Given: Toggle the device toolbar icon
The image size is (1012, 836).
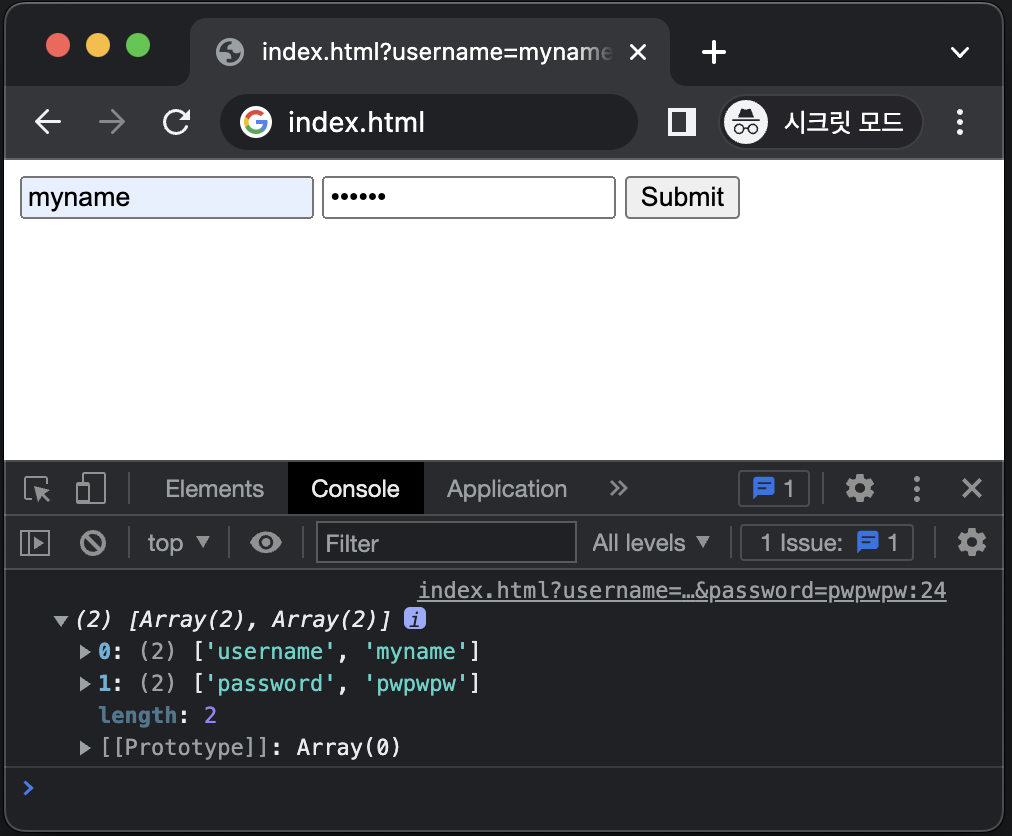Looking at the screenshot, I should point(90,489).
